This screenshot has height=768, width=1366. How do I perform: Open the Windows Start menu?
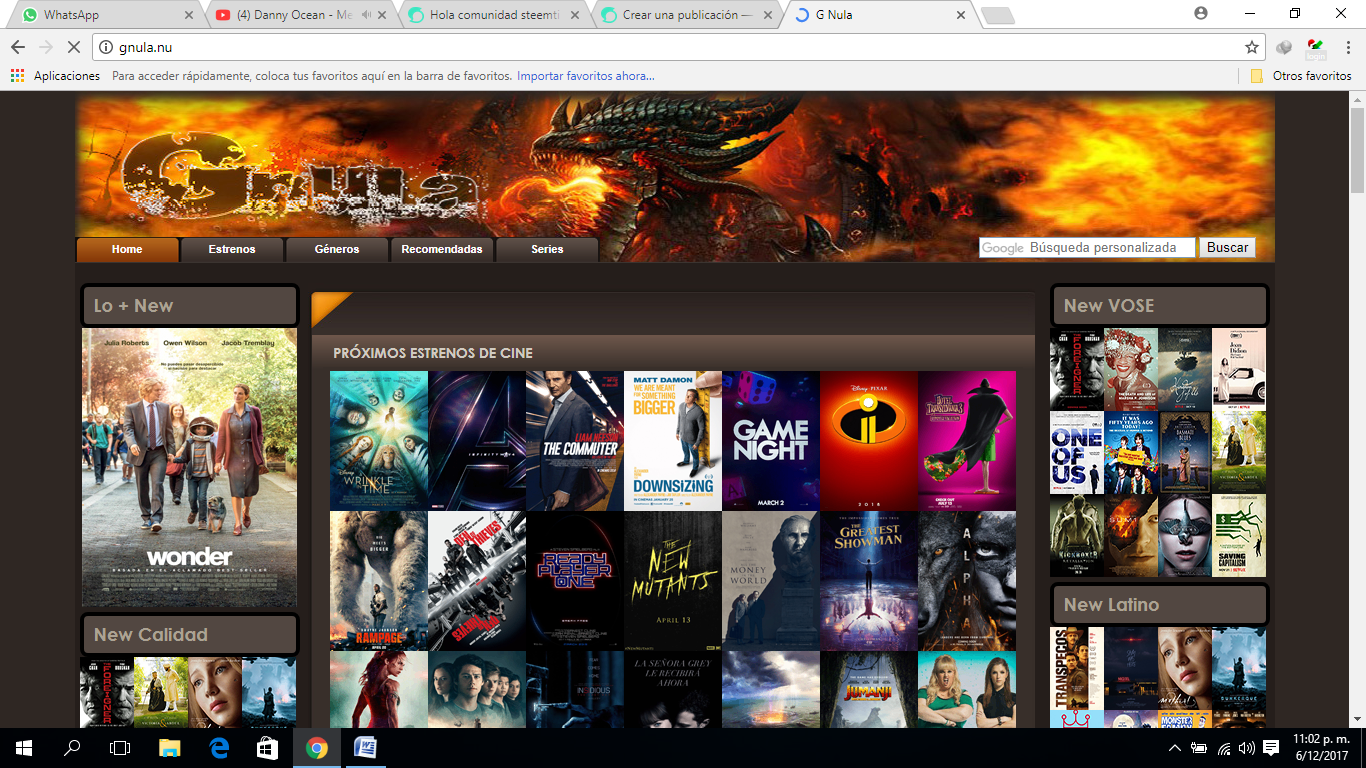pyautogui.click(x=24, y=748)
